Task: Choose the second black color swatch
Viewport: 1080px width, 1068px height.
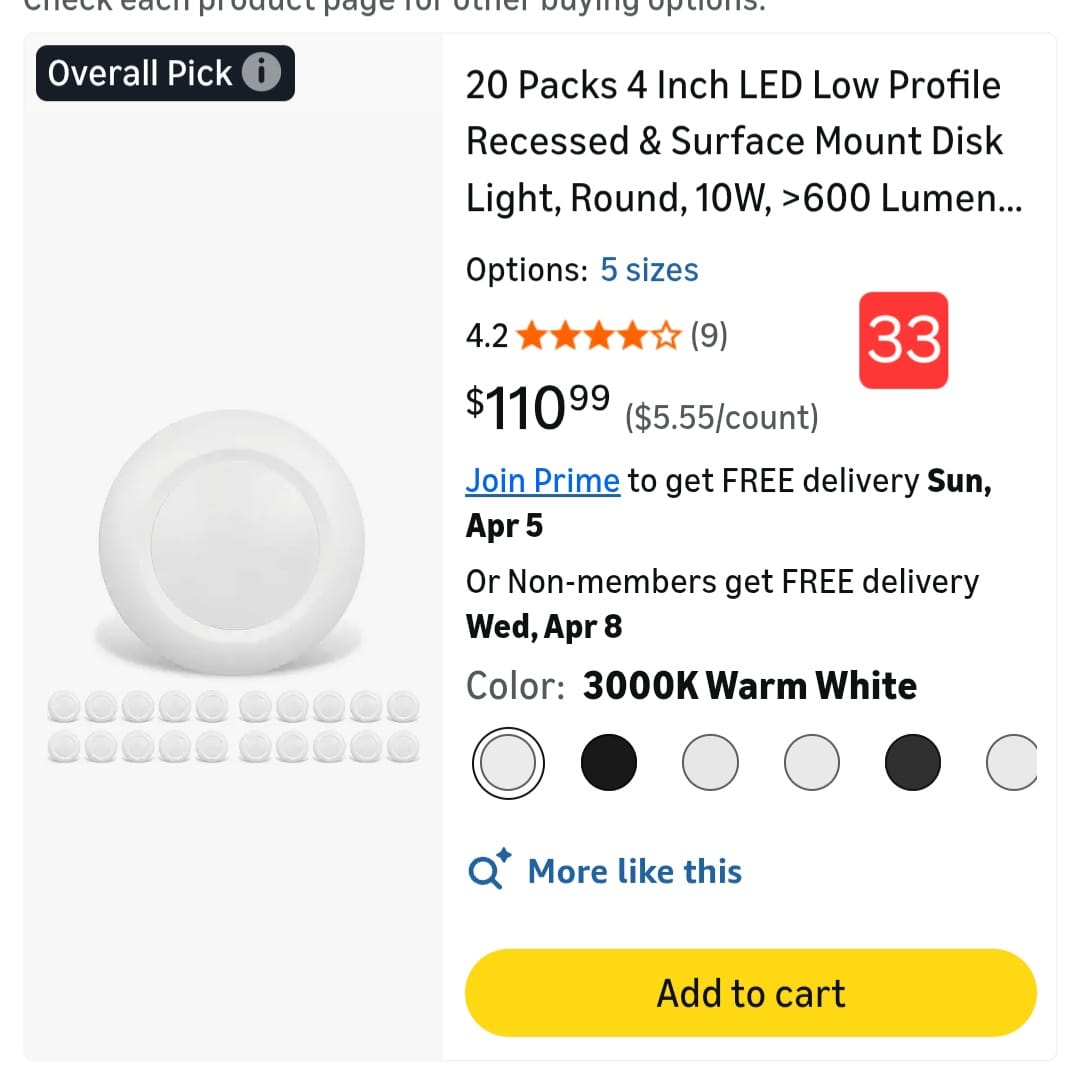Action: (608, 763)
